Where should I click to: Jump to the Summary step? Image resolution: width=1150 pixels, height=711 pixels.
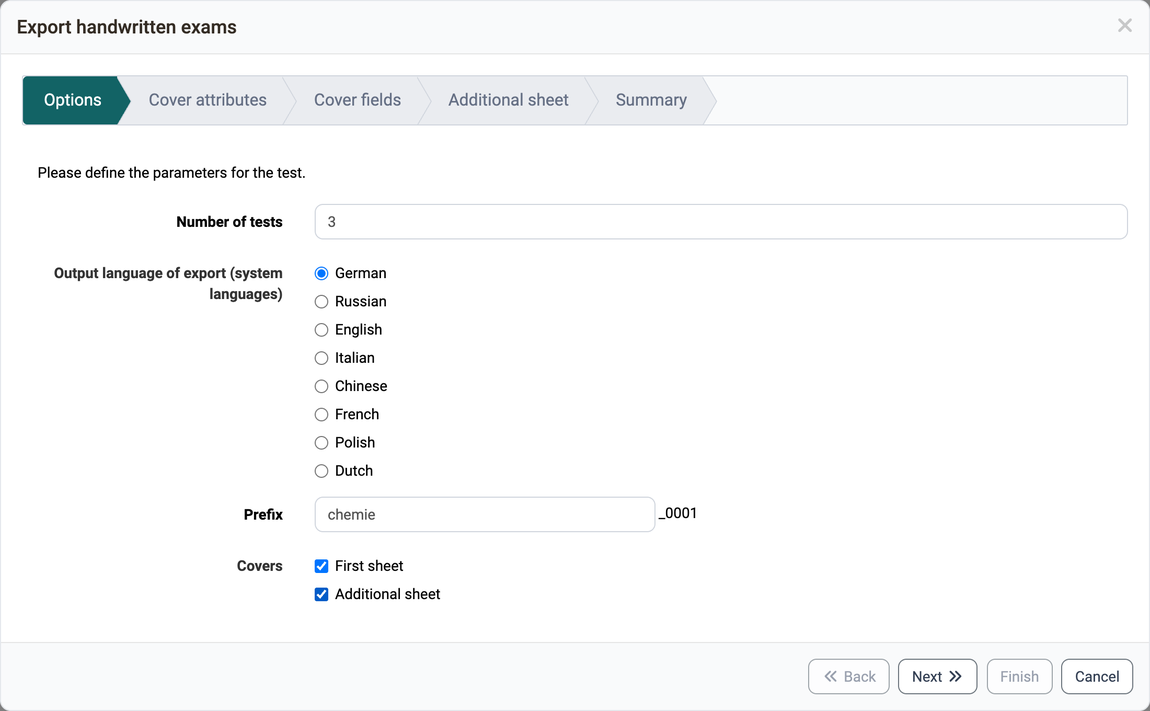tap(651, 100)
